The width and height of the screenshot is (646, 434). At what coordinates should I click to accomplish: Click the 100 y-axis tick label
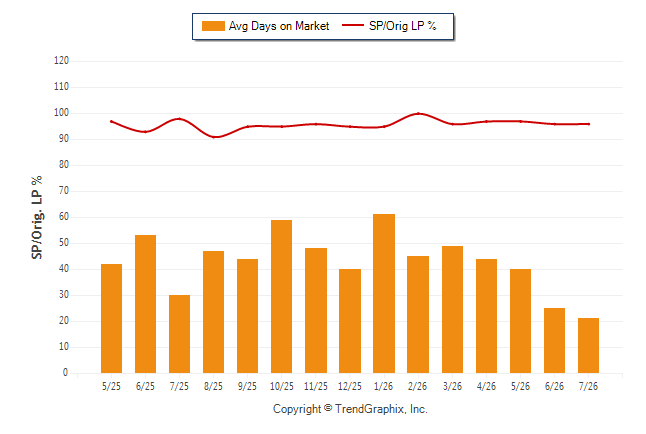pyautogui.click(x=61, y=113)
